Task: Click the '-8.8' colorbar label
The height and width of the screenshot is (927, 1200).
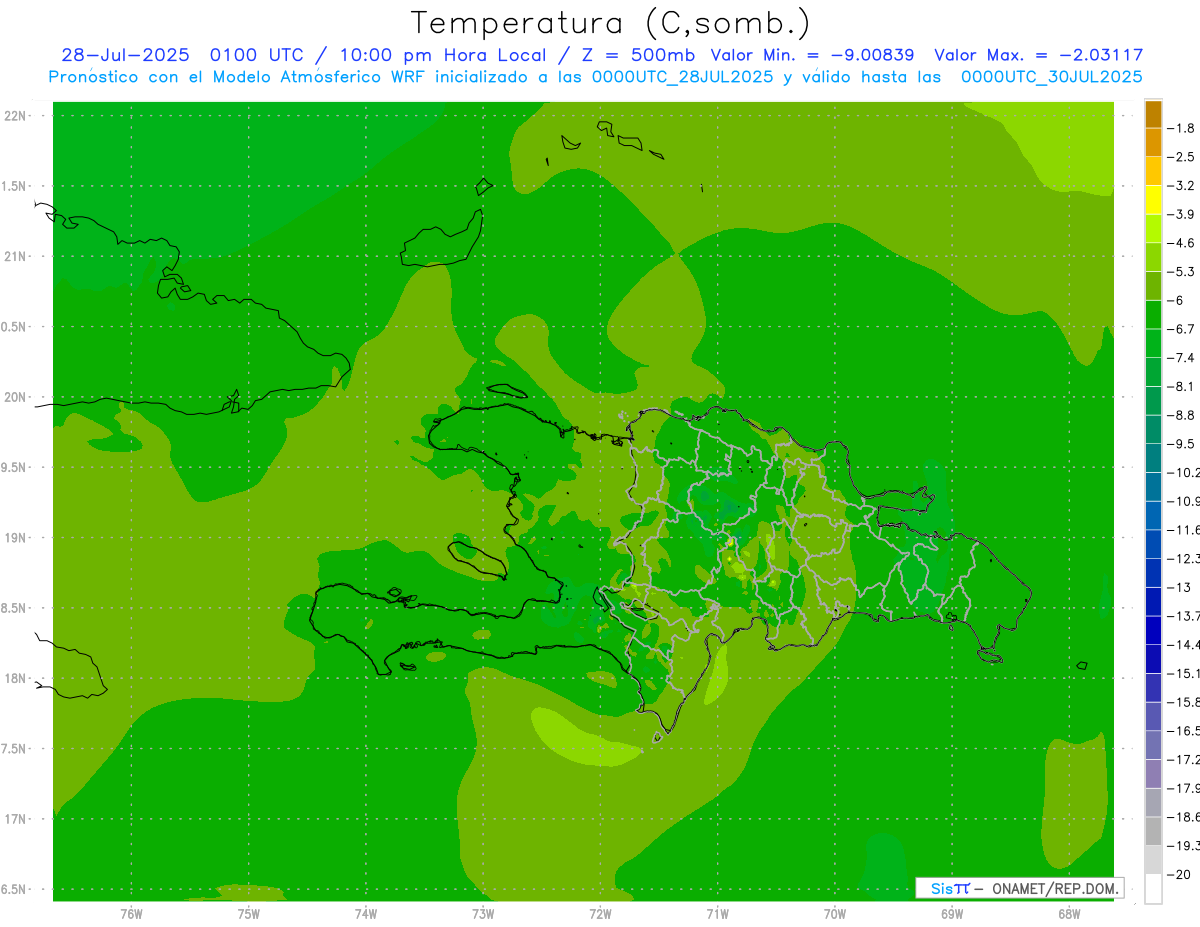Action: [x=1181, y=415]
